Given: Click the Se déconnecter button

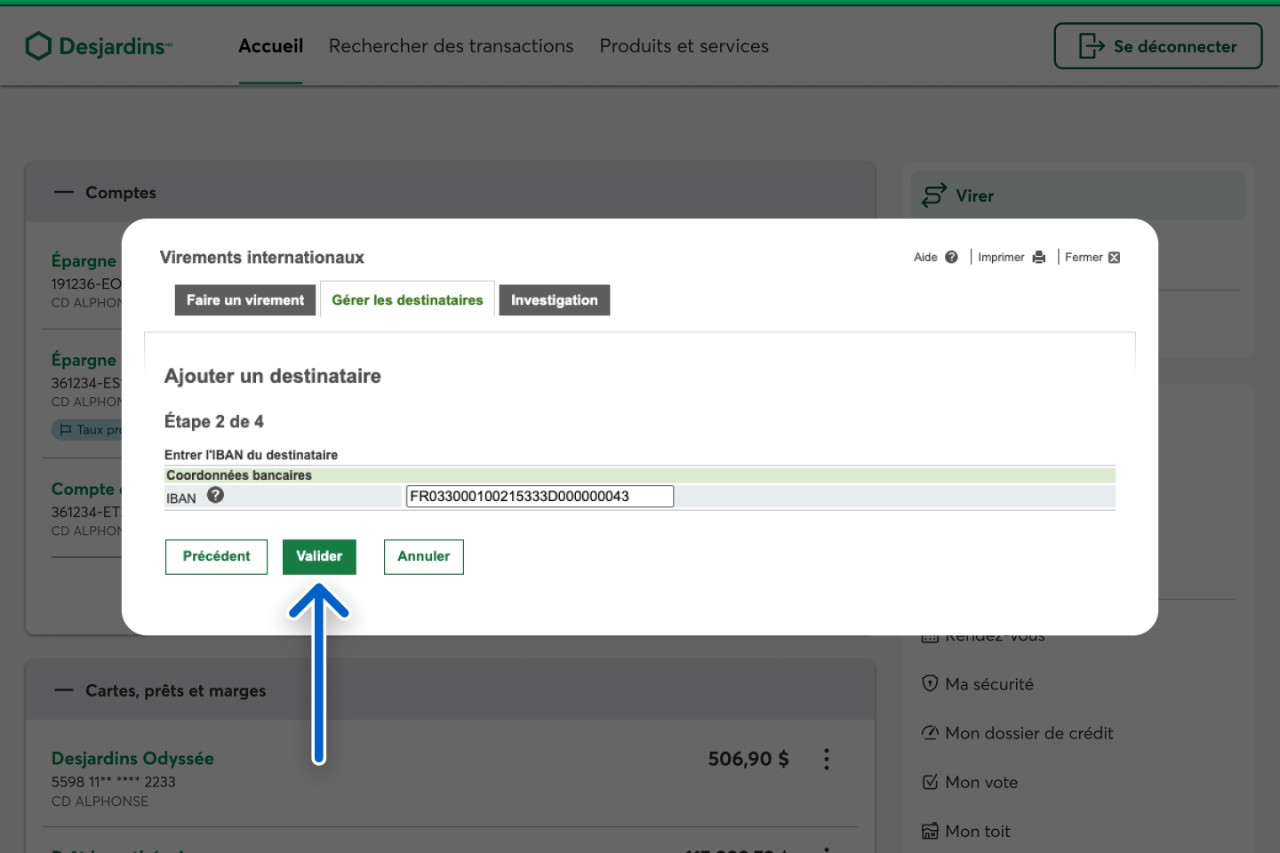Looking at the screenshot, I should 1158,46.
